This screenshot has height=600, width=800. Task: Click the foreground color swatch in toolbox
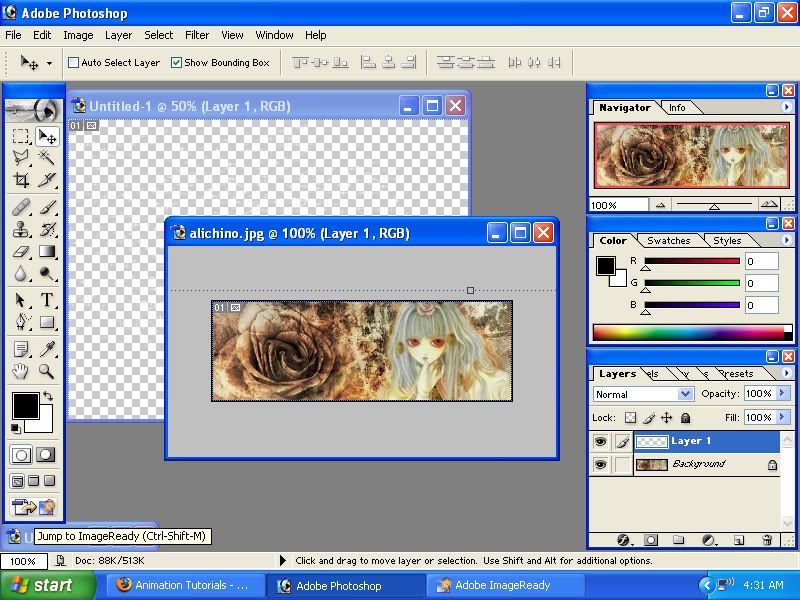(25, 406)
